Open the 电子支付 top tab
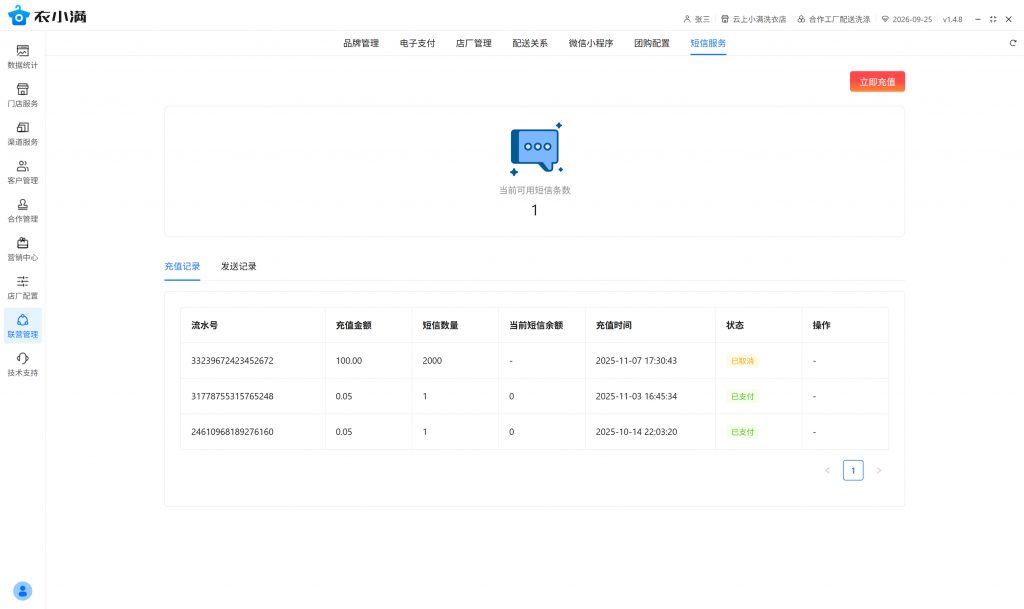 click(417, 43)
